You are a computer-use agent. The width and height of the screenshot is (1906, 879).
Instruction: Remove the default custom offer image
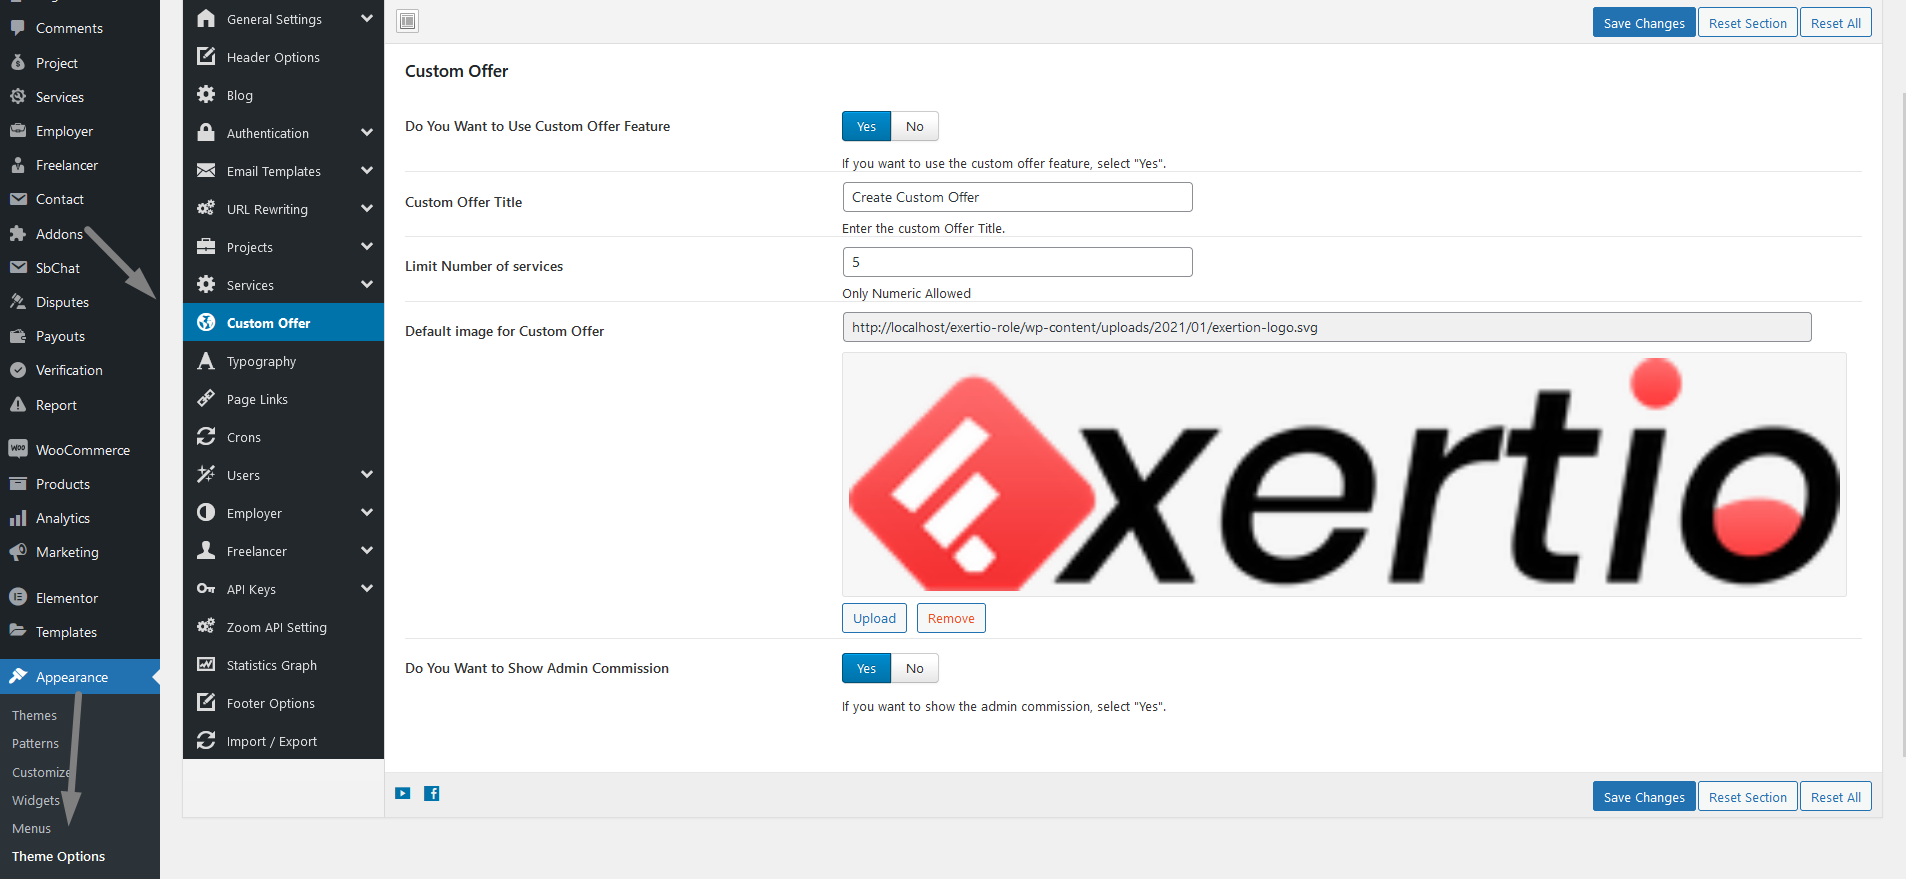951,618
